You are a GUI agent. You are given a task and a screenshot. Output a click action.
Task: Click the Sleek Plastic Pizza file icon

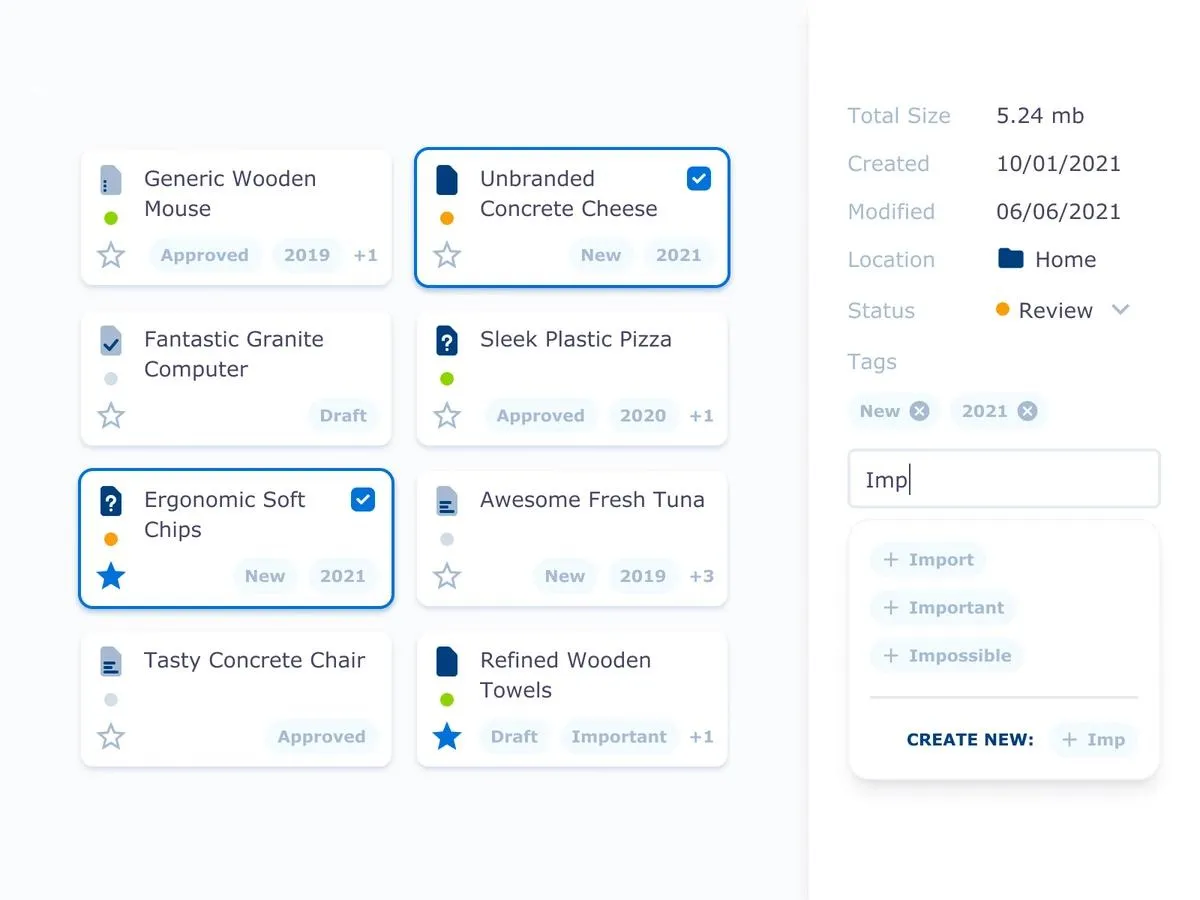[447, 341]
